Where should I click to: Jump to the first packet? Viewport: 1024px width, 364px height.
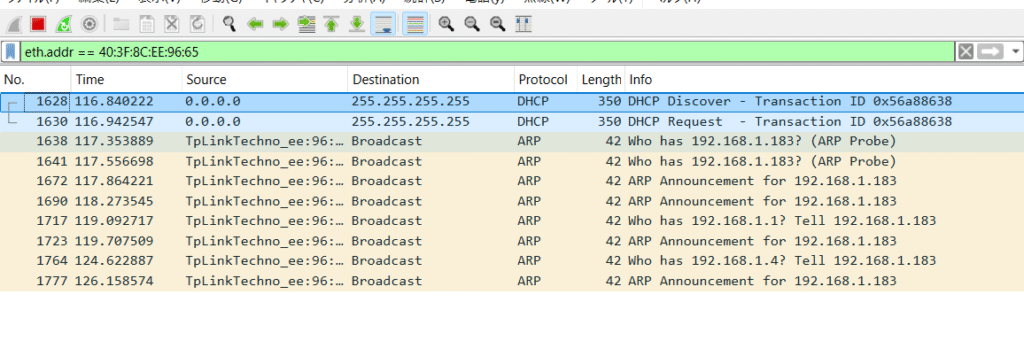[331, 24]
